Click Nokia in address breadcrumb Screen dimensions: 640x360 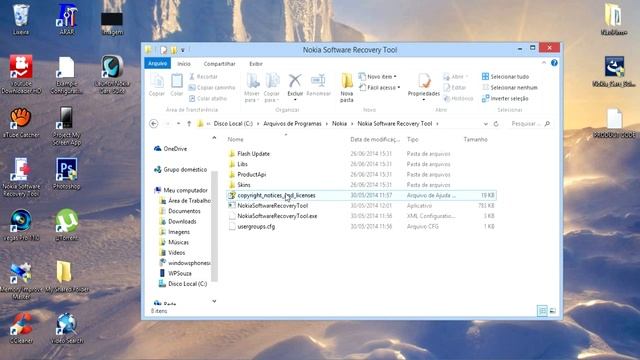(339, 124)
